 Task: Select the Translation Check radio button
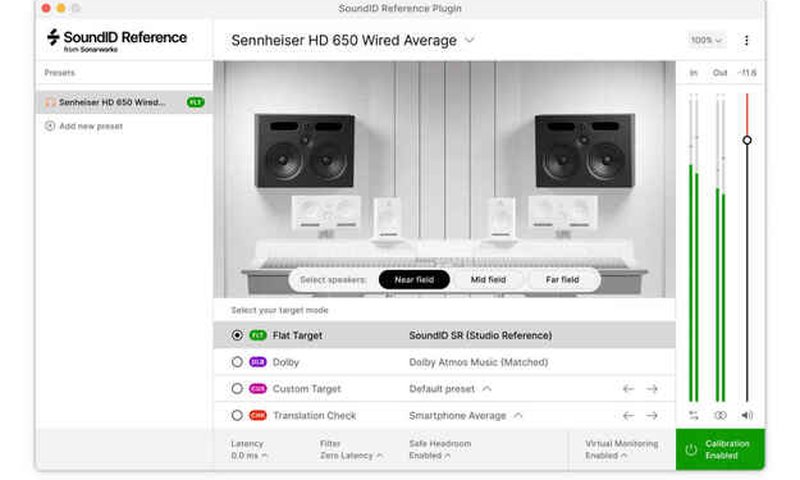point(237,415)
